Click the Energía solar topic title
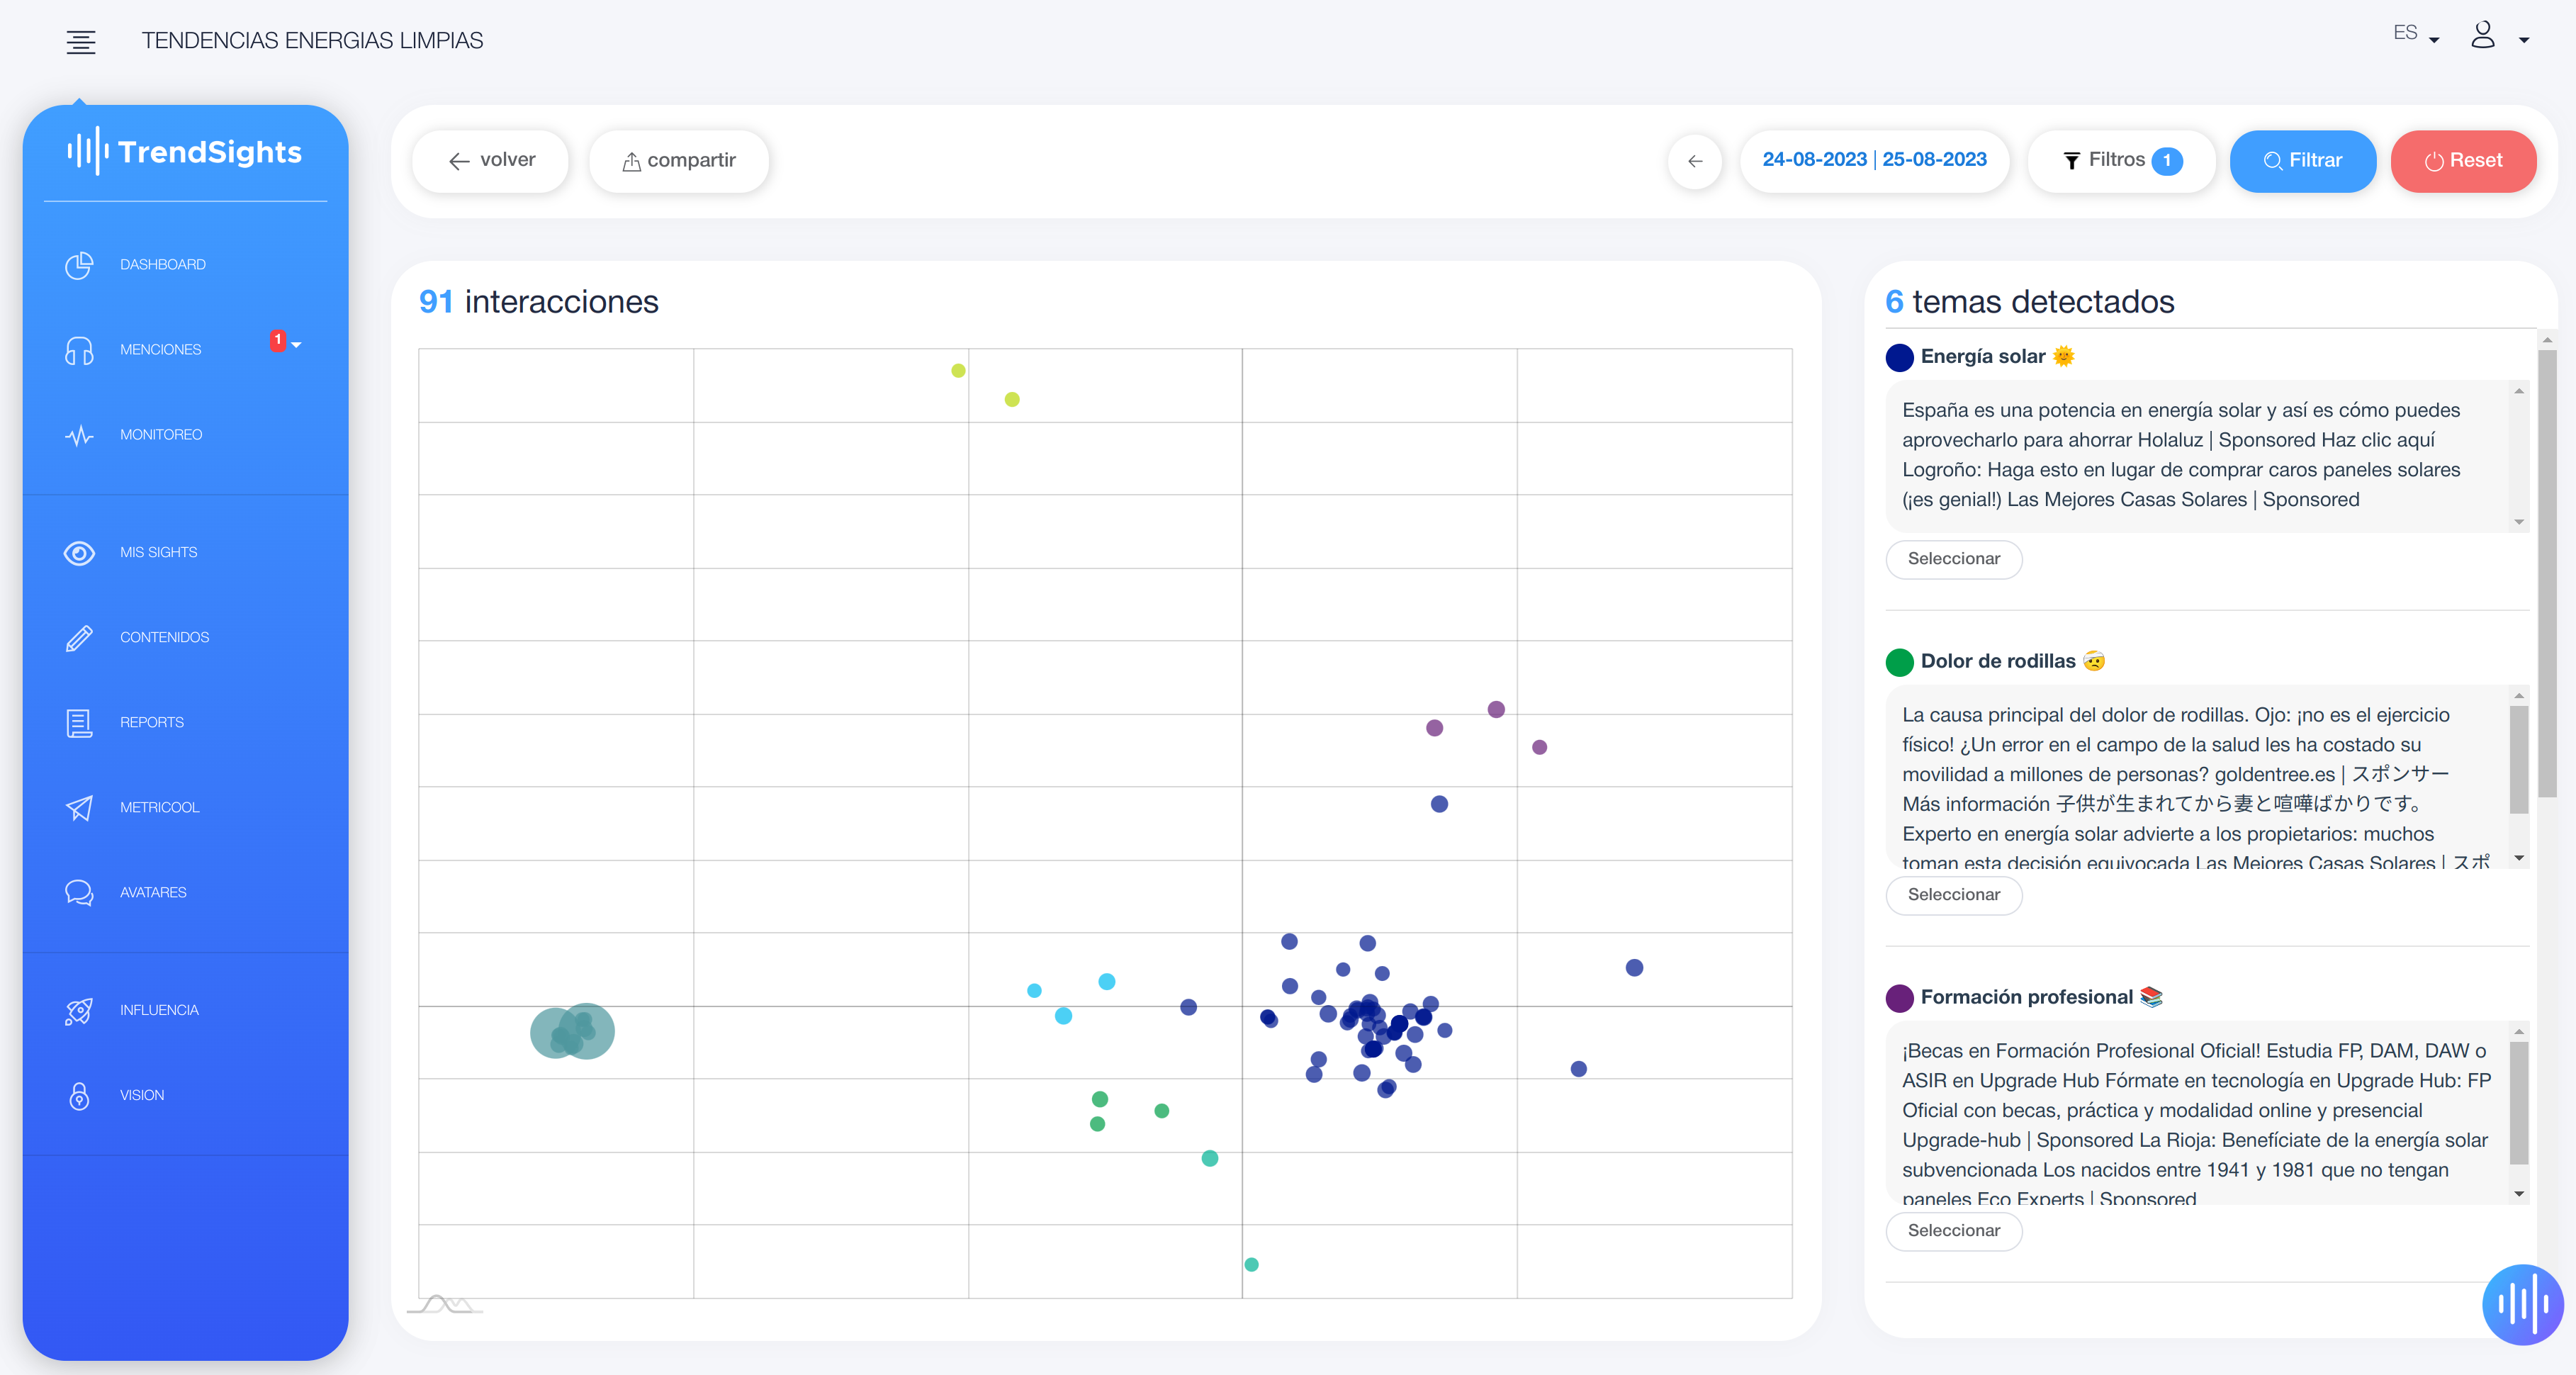Image resolution: width=2576 pixels, height=1375 pixels. tap(1997, 357)
